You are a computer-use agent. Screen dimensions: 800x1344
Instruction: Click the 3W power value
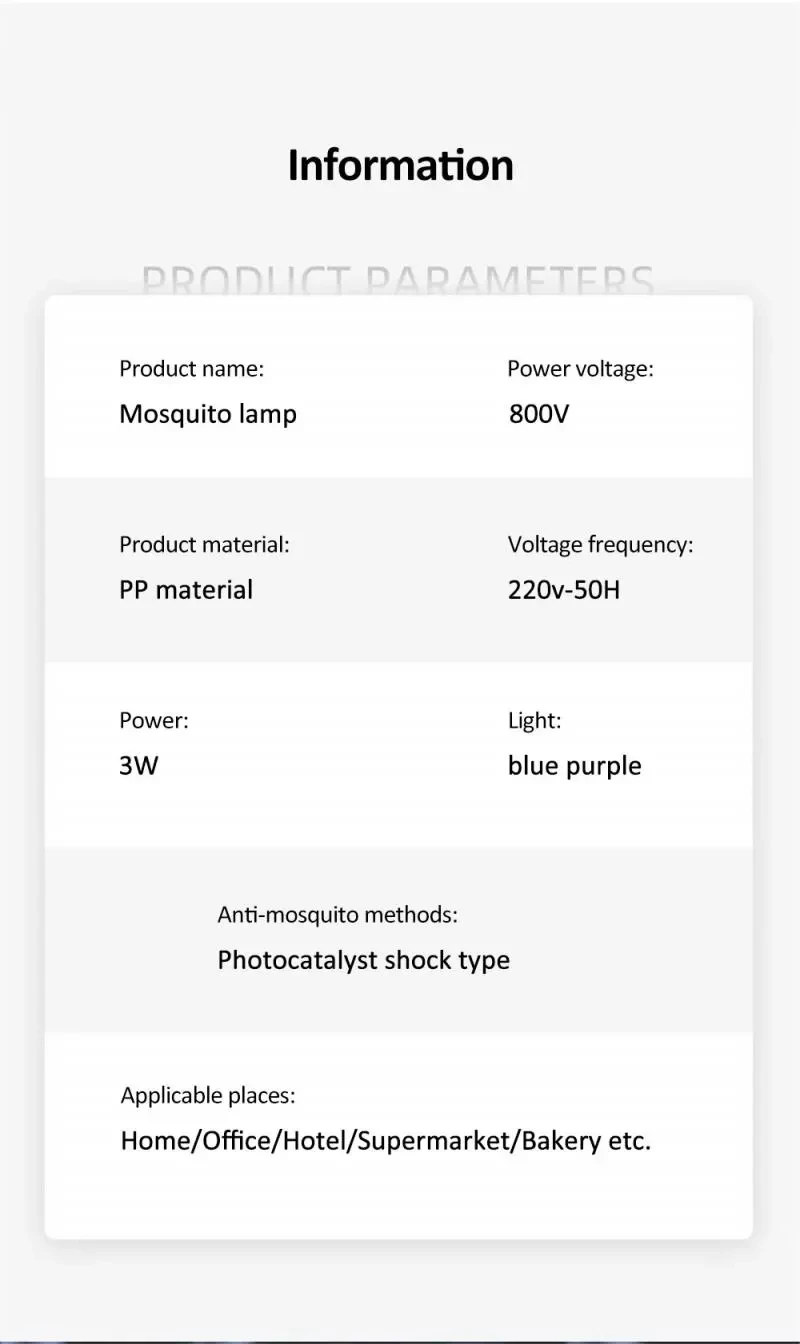point(139,766)
